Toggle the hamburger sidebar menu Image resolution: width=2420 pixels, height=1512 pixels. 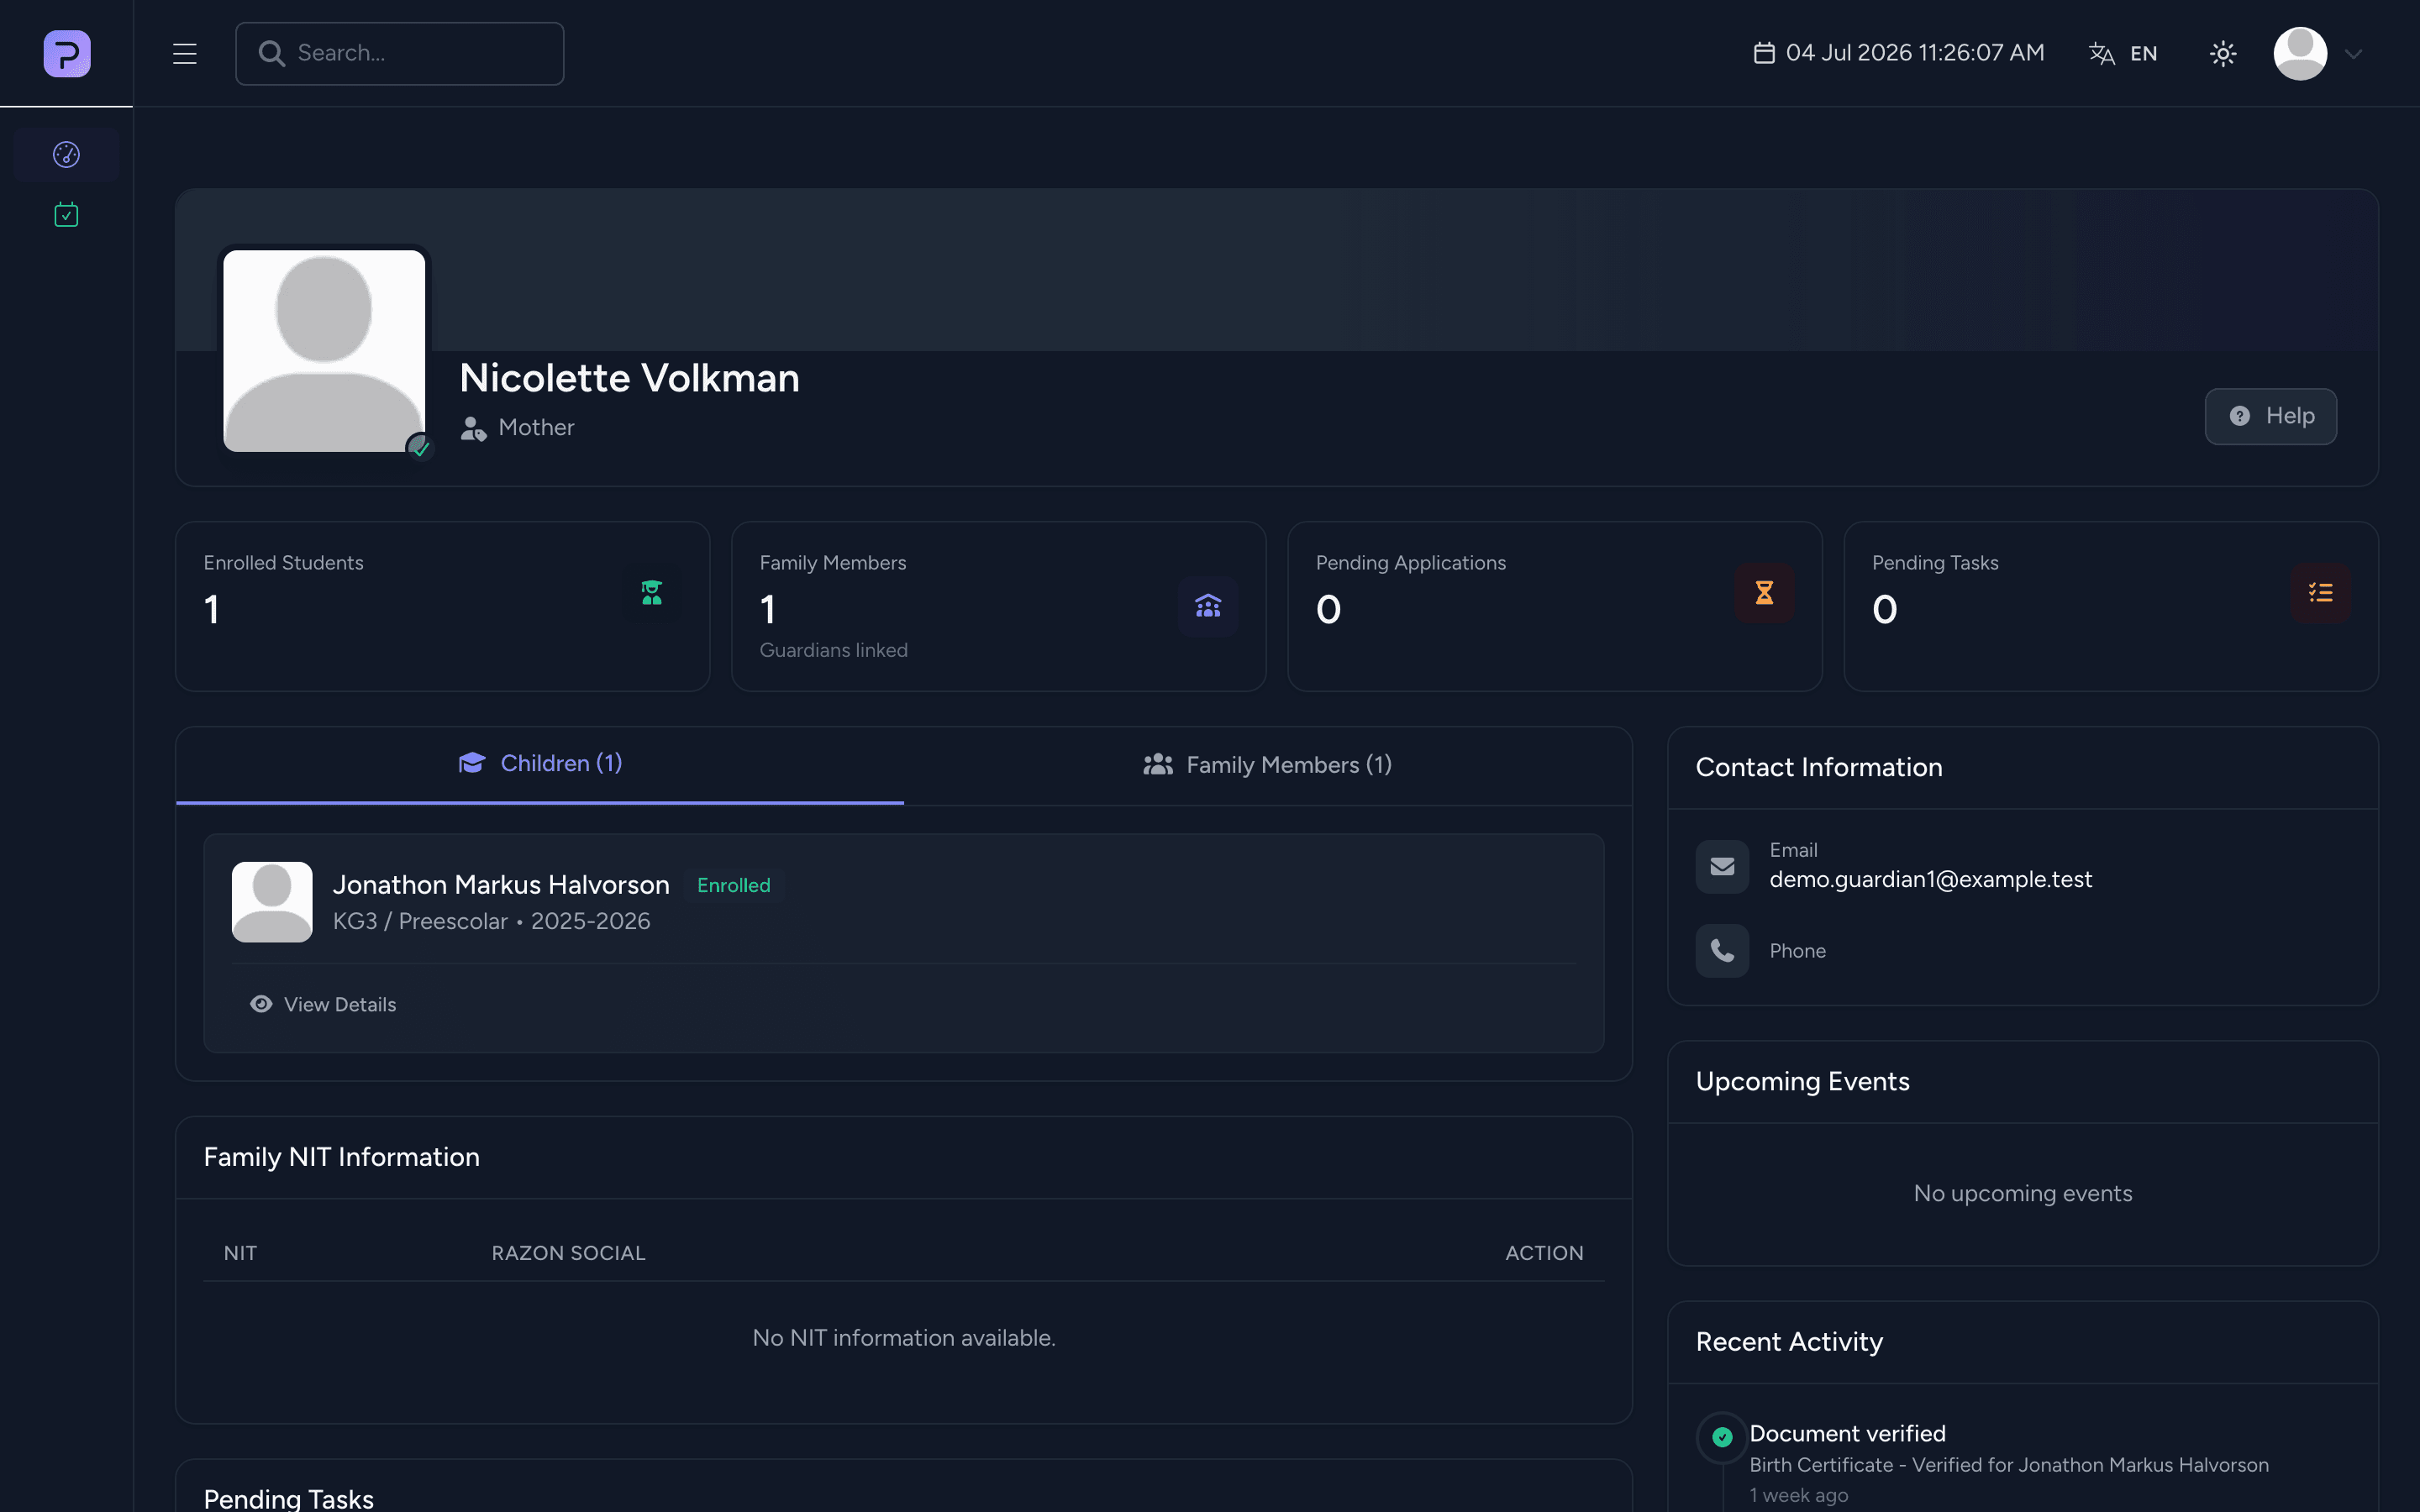tap(184, 53)
